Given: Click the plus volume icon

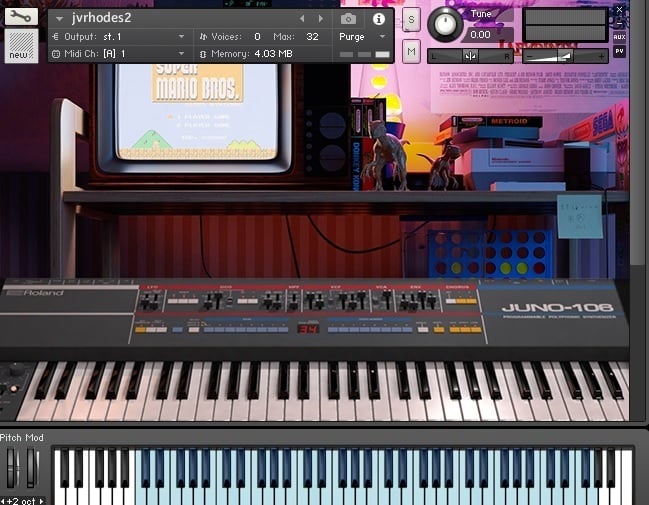Looking at the screenshot, I should coord(601,56).
